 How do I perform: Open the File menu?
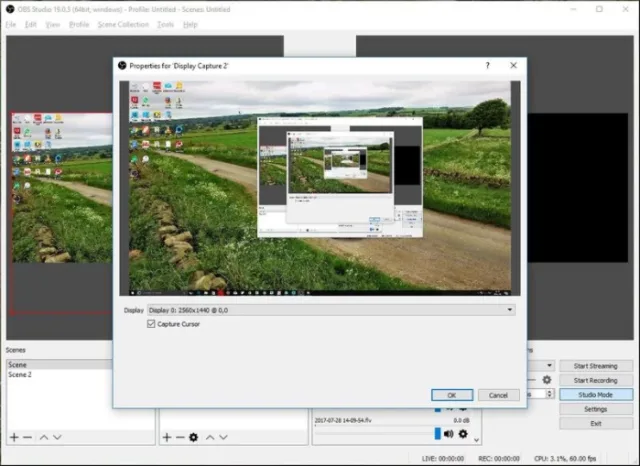click(x=11, y=24)
